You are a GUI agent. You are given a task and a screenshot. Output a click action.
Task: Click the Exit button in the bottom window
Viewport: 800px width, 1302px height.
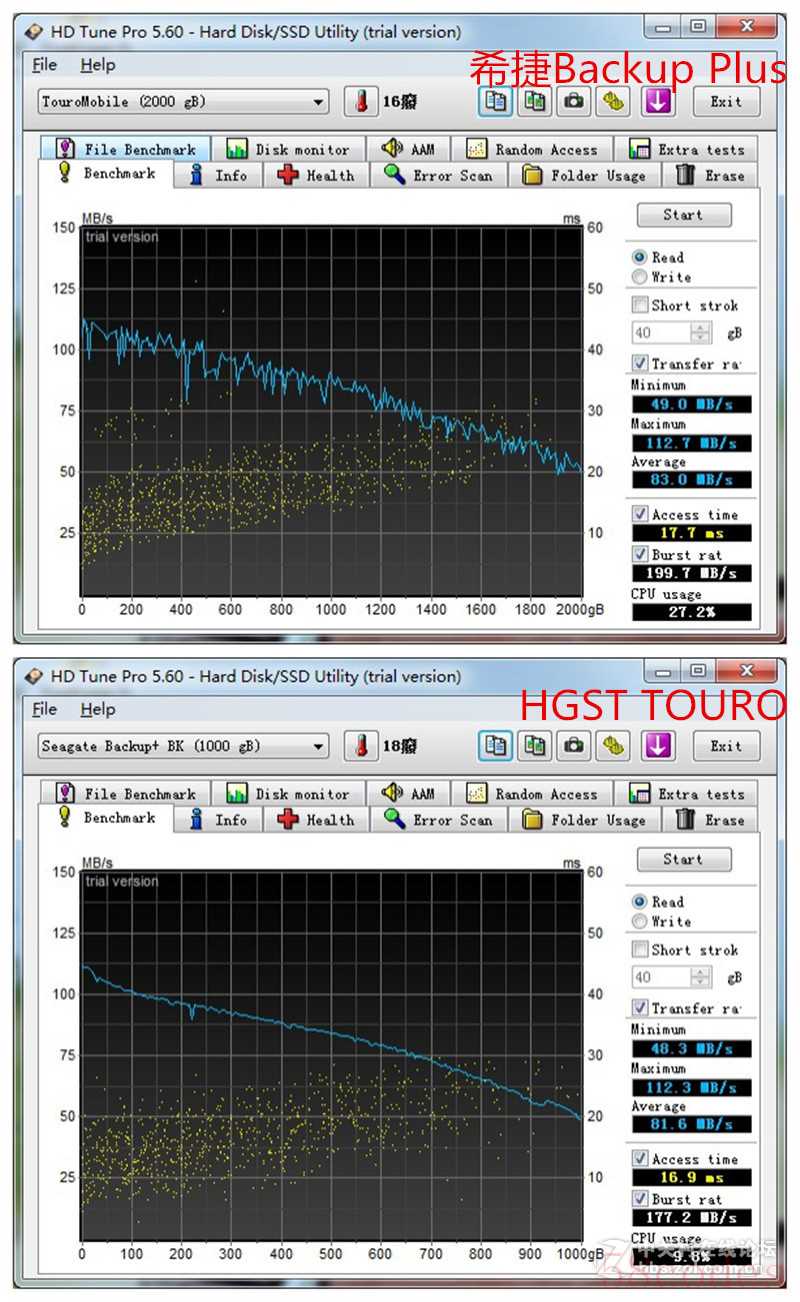point(726,746)
